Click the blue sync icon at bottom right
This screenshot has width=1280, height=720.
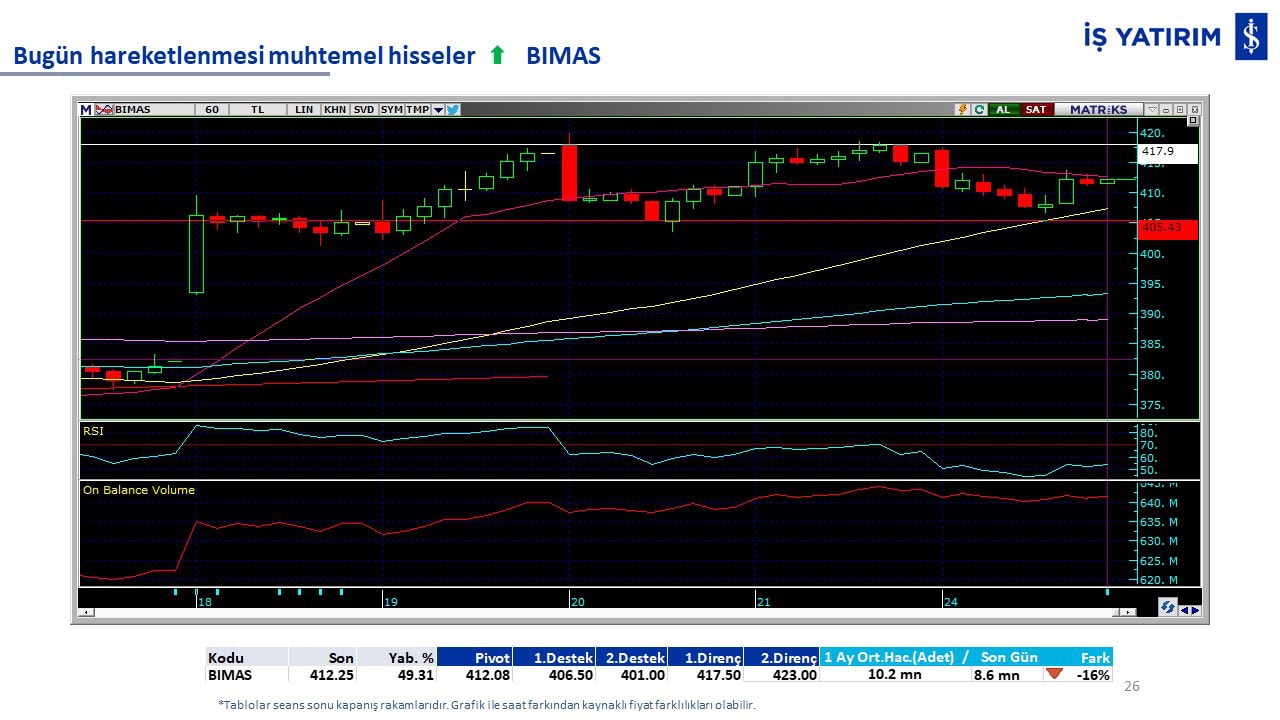pos(1167,607)
